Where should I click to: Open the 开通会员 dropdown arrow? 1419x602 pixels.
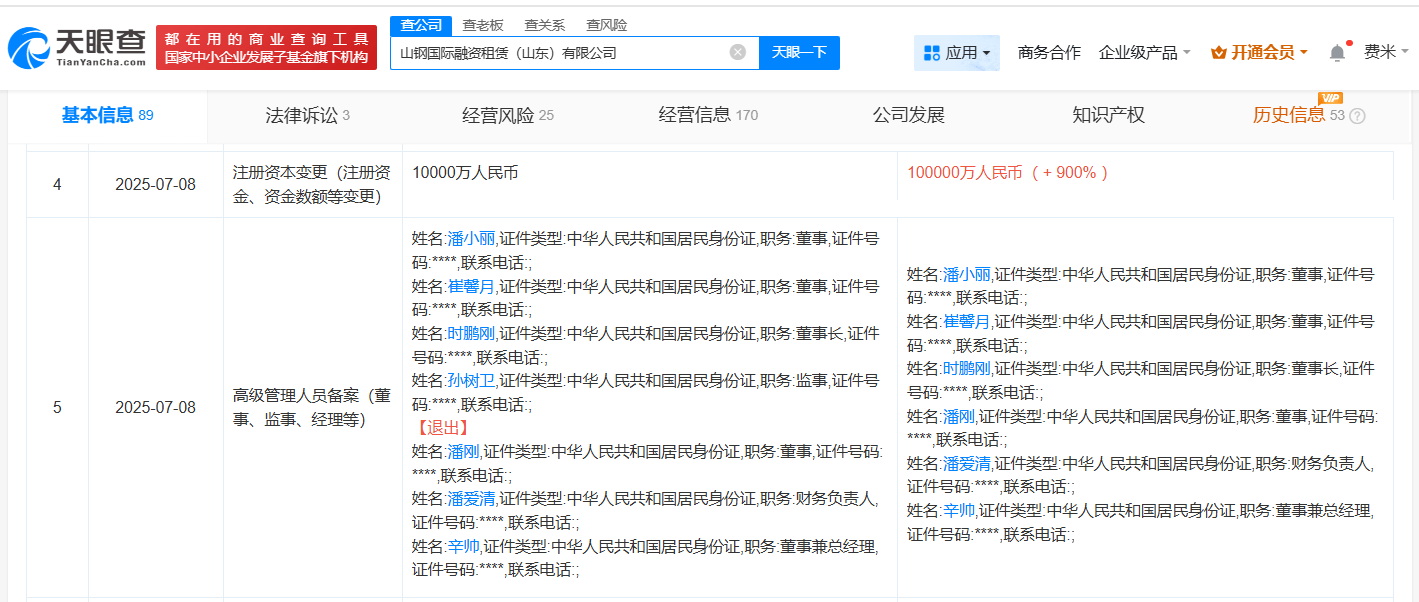(1303, 53)
